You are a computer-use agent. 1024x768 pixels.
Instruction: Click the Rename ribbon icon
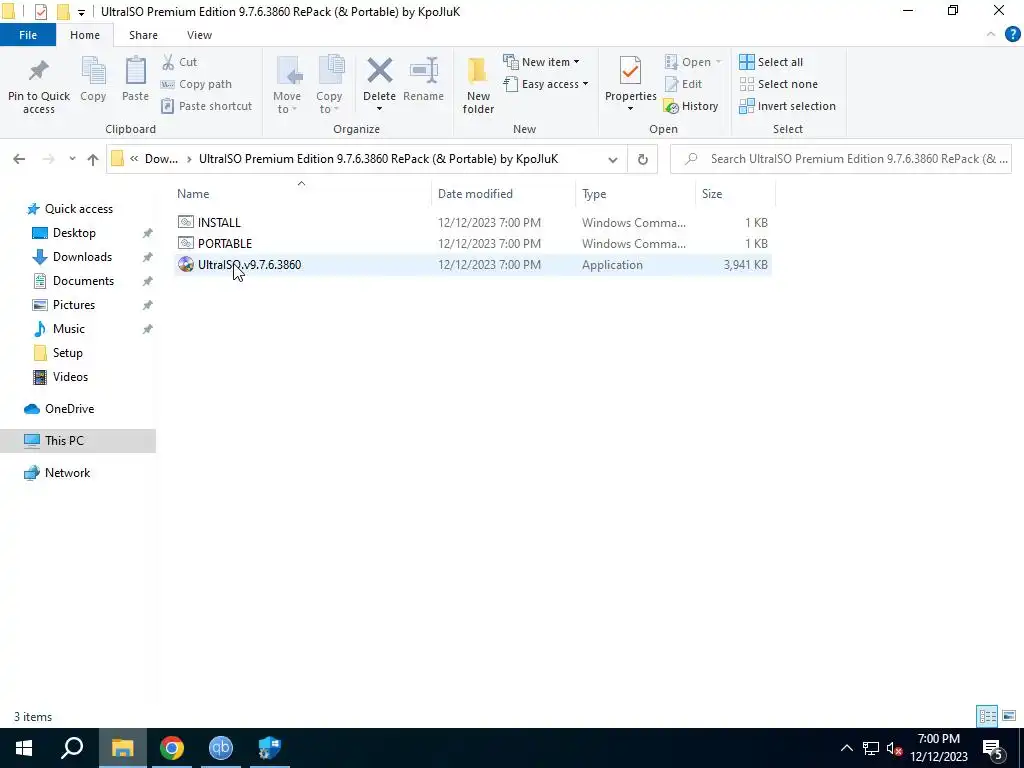(x=423, y=71)
